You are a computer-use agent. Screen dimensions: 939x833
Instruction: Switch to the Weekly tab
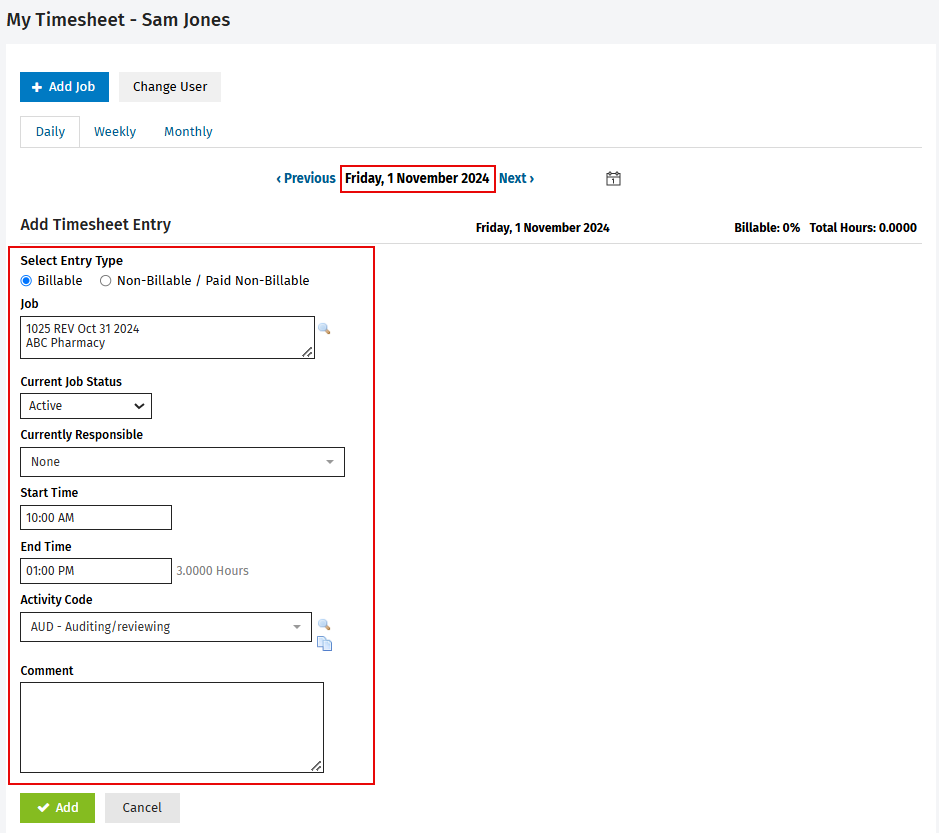coord(115,132)
